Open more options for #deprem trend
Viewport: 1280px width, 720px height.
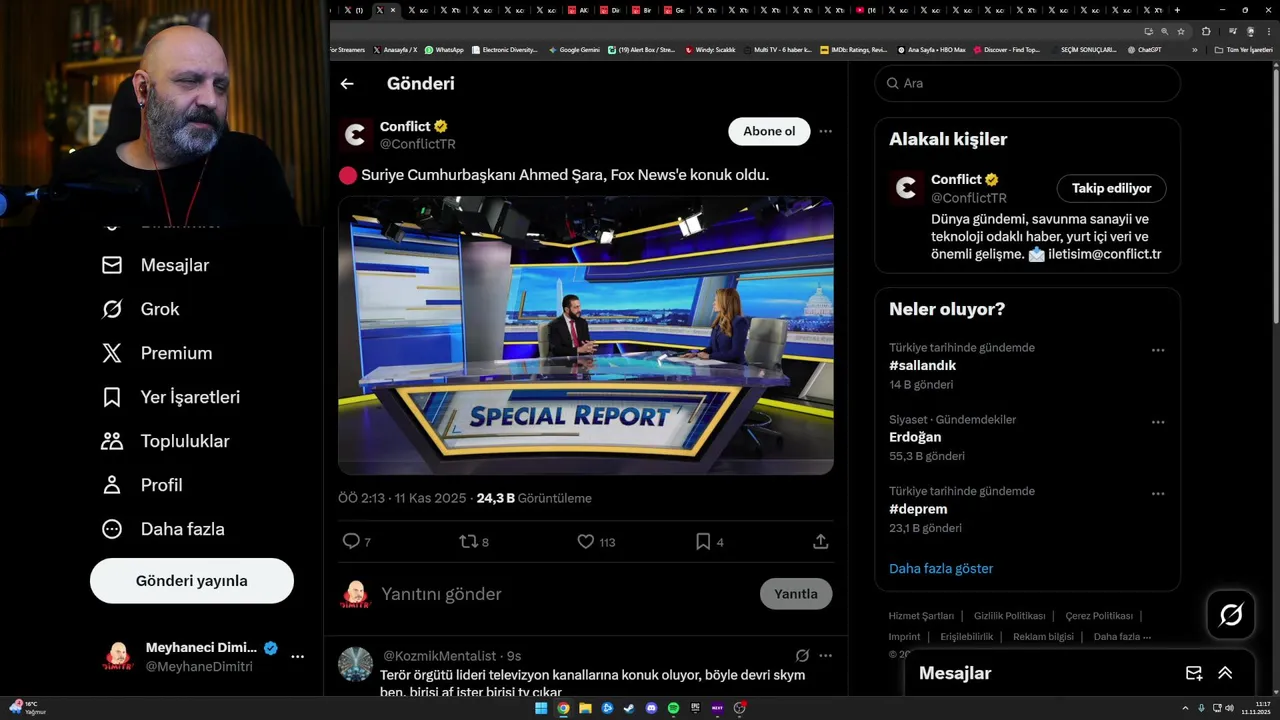tap(1158, 494)
